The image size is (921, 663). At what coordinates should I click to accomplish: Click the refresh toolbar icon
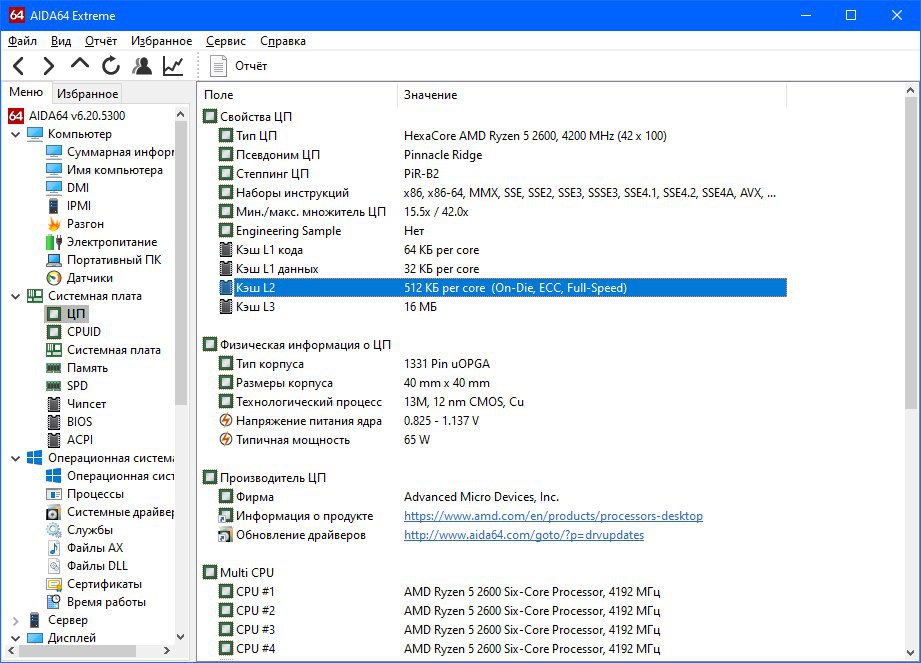110,66
